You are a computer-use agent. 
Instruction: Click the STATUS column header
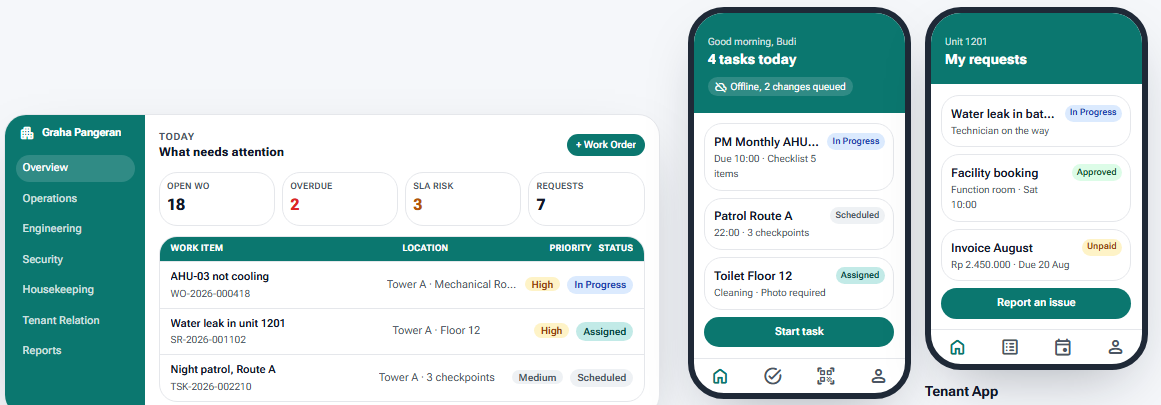(x=616, y=248)
